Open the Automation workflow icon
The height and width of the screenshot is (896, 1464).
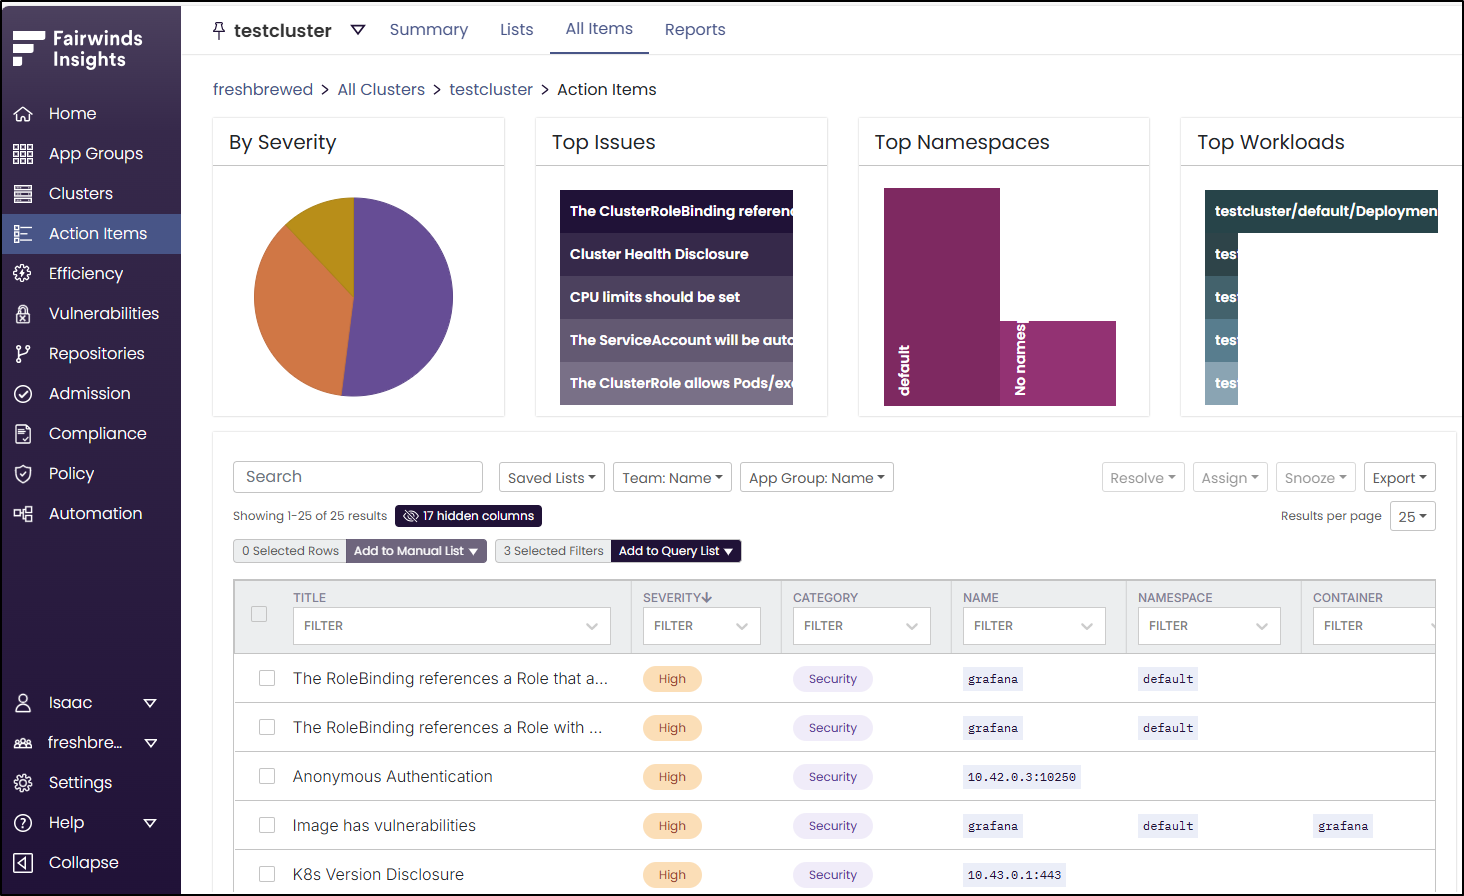pyautogui.click(x=23, y=514)
